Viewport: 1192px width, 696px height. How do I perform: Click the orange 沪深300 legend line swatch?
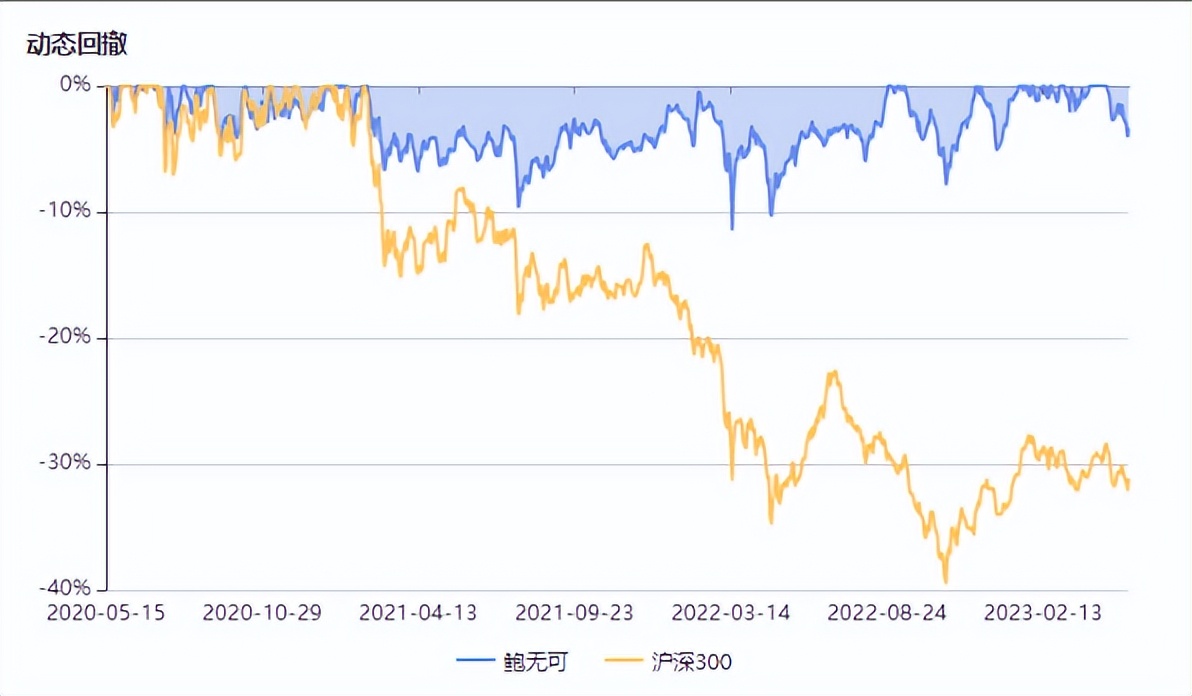626,661
